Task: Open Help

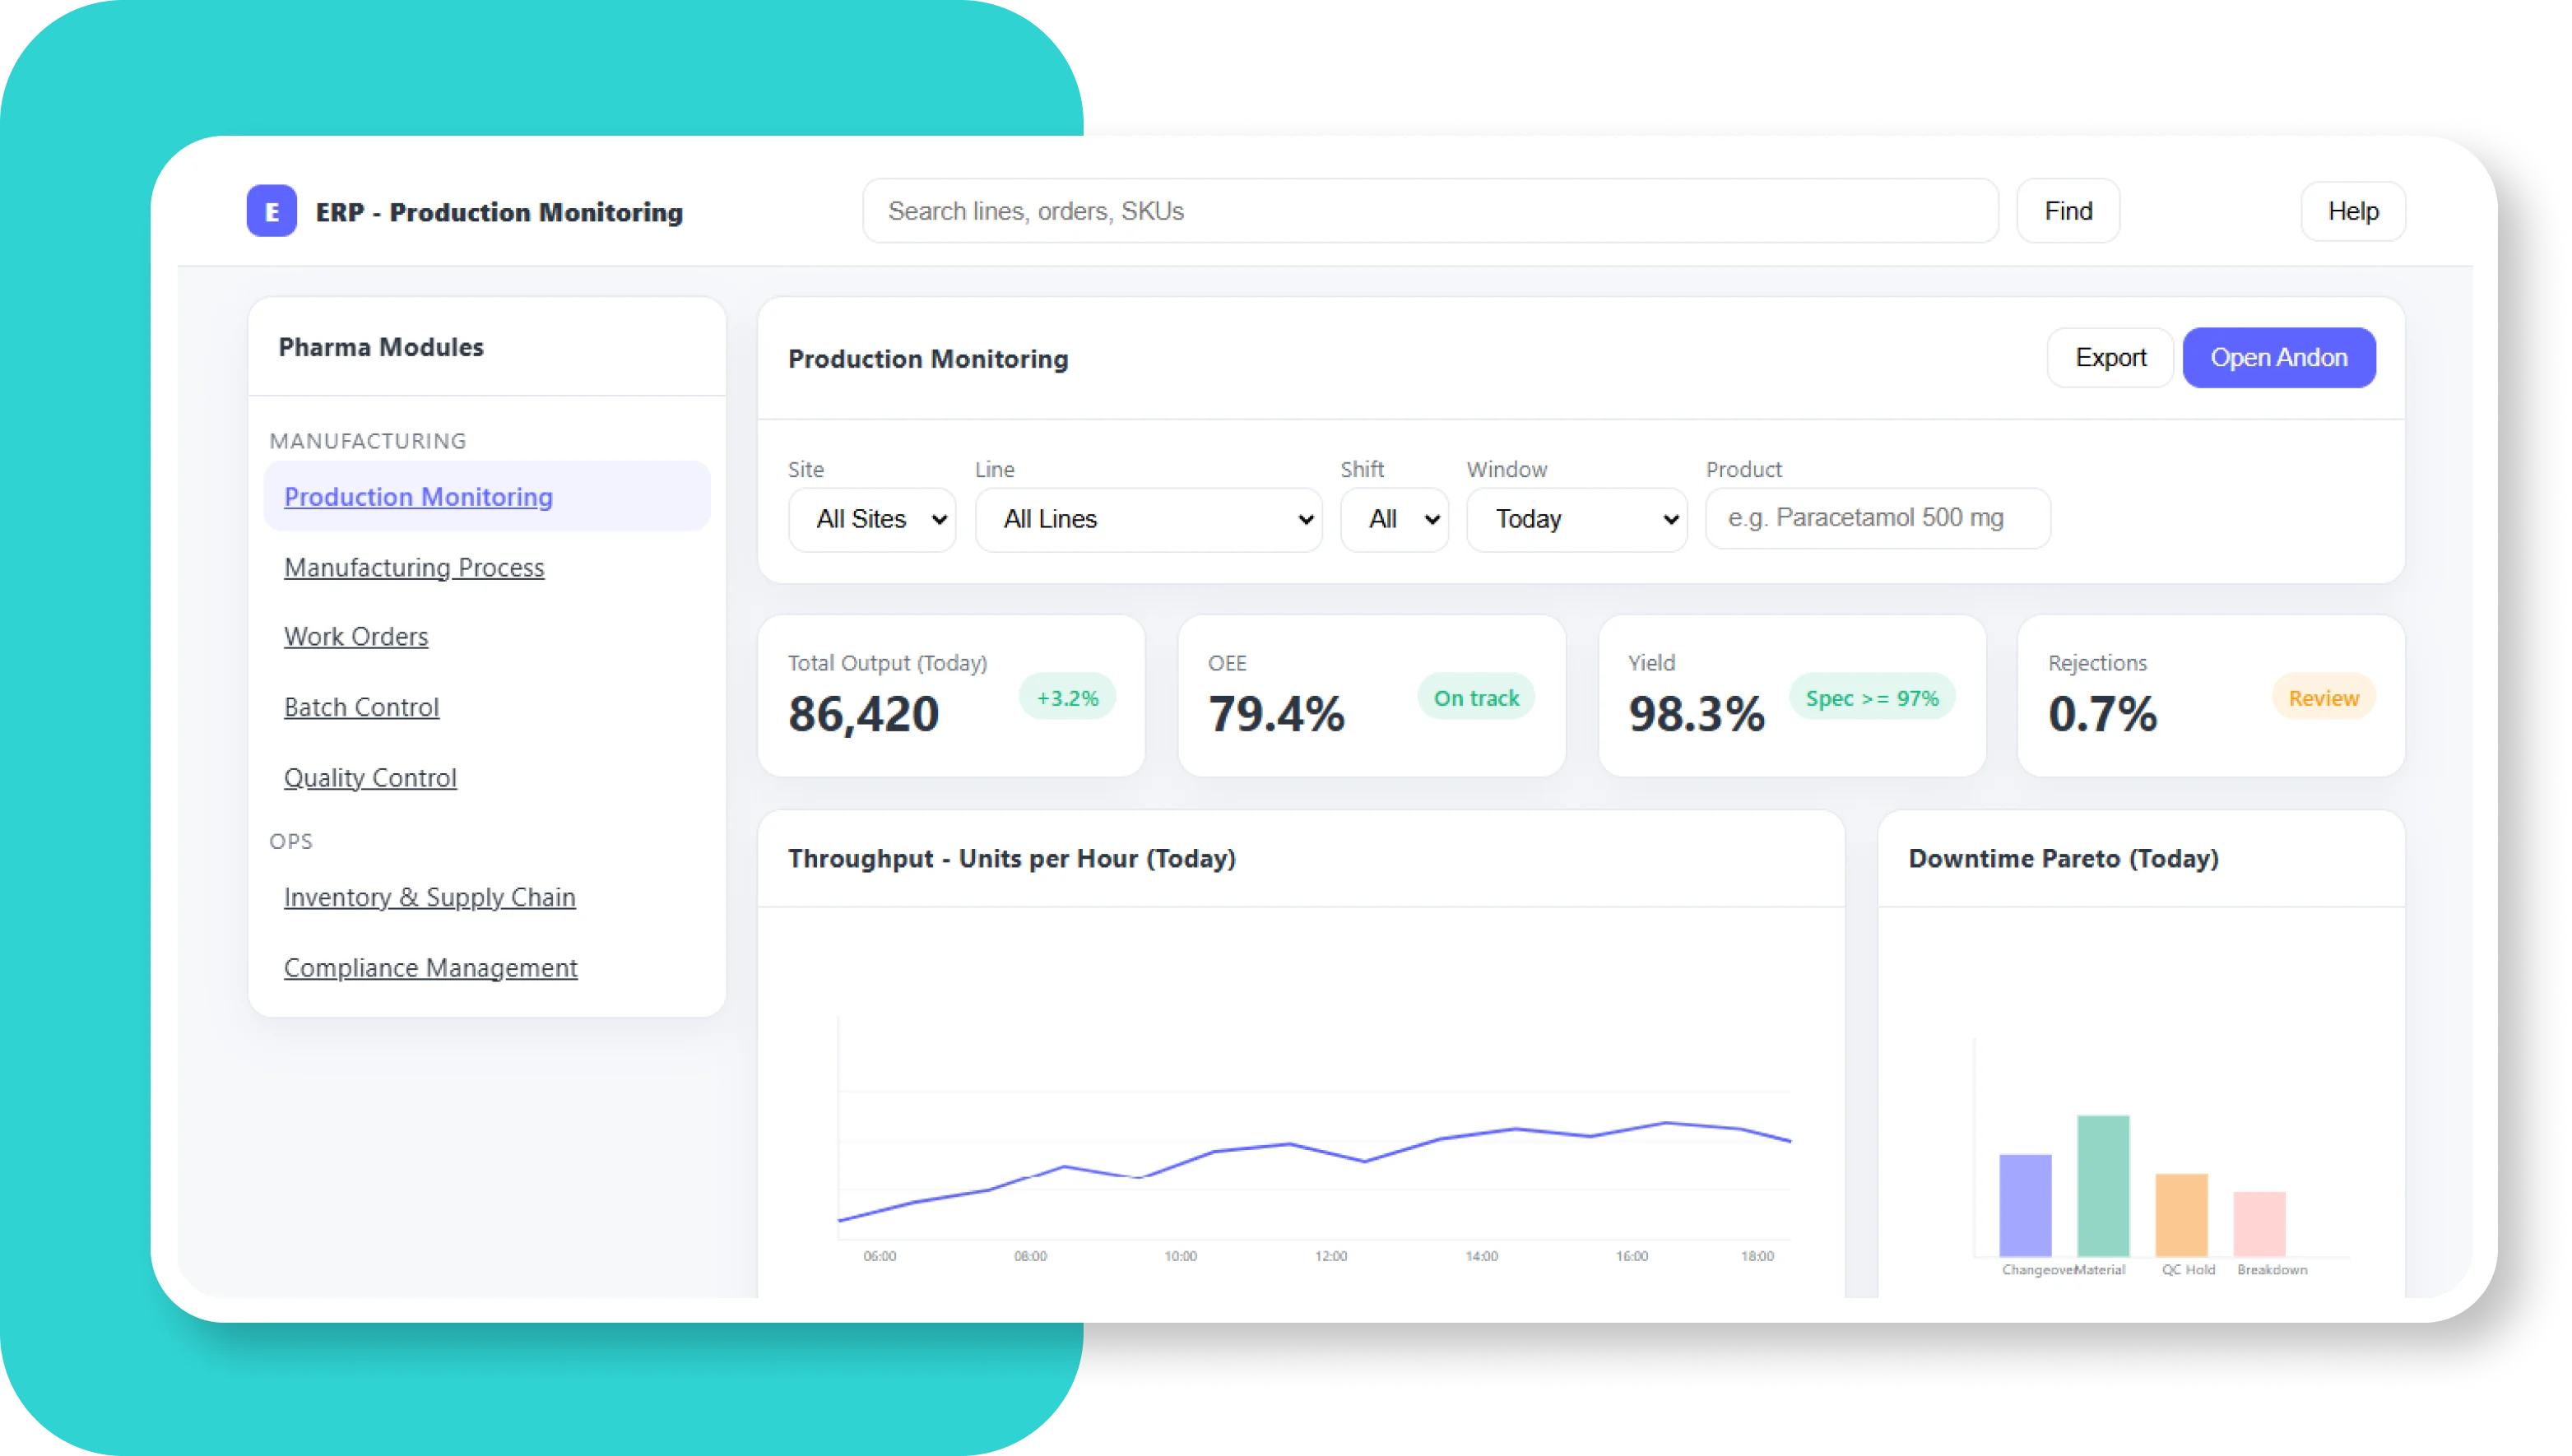Action: click(2352, 211)
